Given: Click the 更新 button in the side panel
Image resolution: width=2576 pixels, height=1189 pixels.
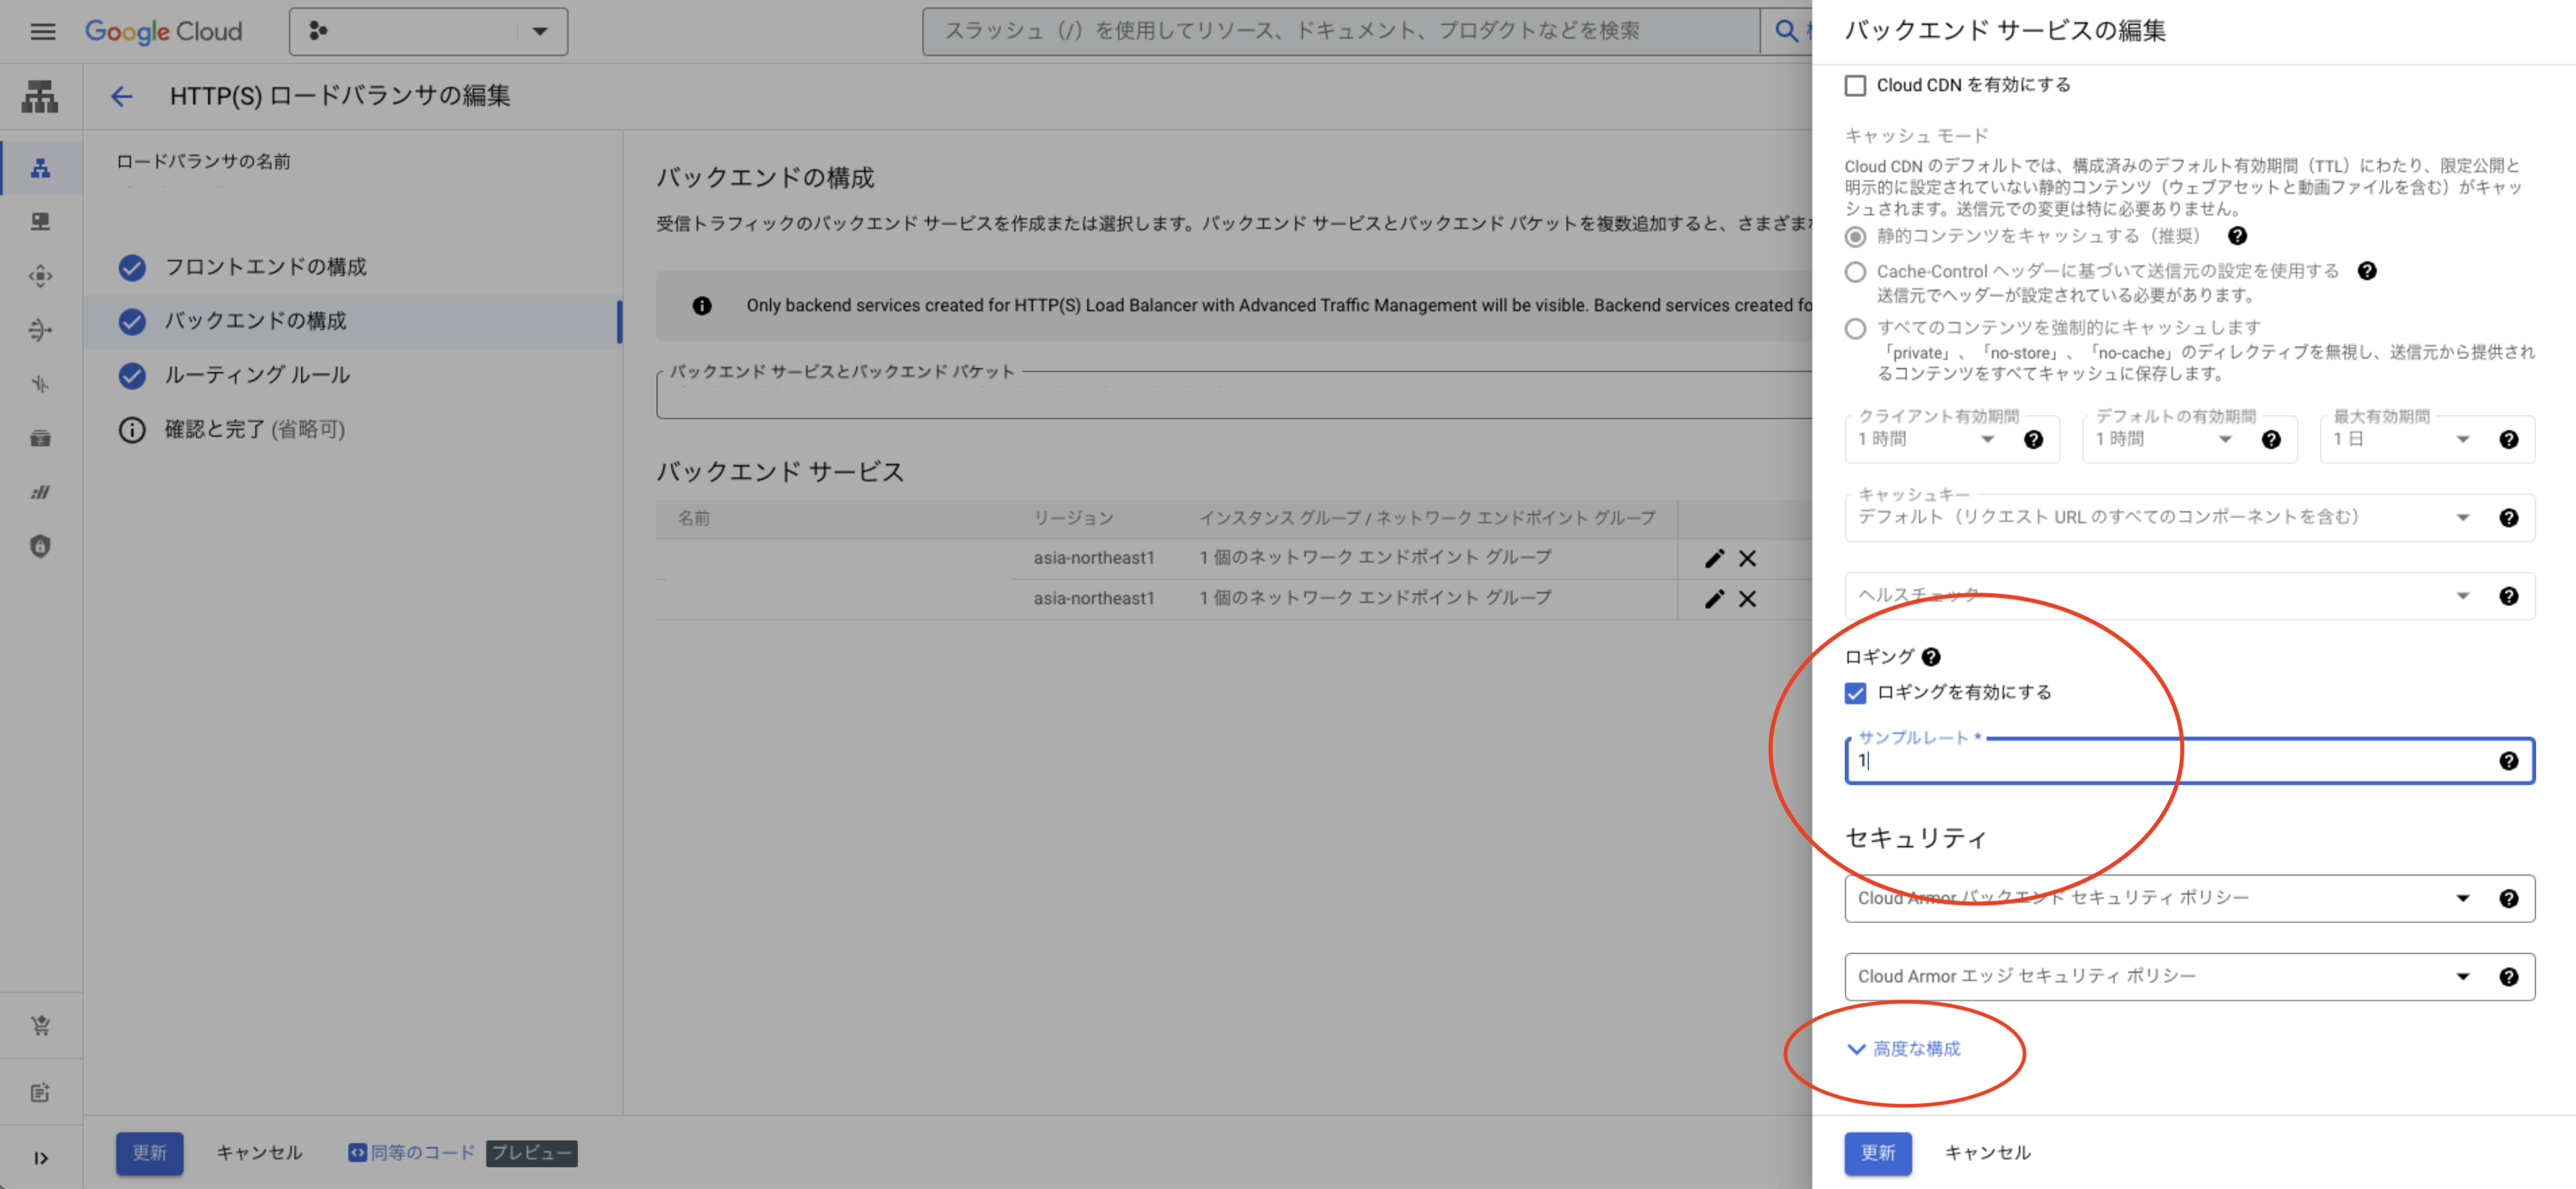Looking at the screenshot, I should pyautogui.click(x=1877, y=1153).
